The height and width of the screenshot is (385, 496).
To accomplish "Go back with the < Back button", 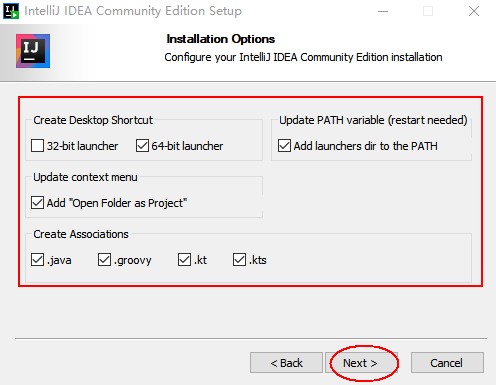I will (286, 363).
